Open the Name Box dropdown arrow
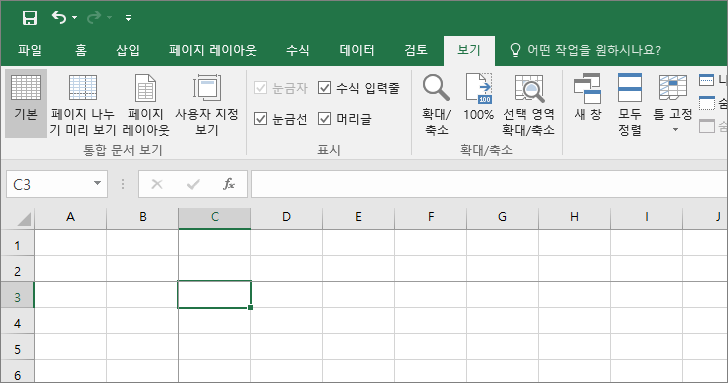Screen dimensions: 728x383 point(97,183)
